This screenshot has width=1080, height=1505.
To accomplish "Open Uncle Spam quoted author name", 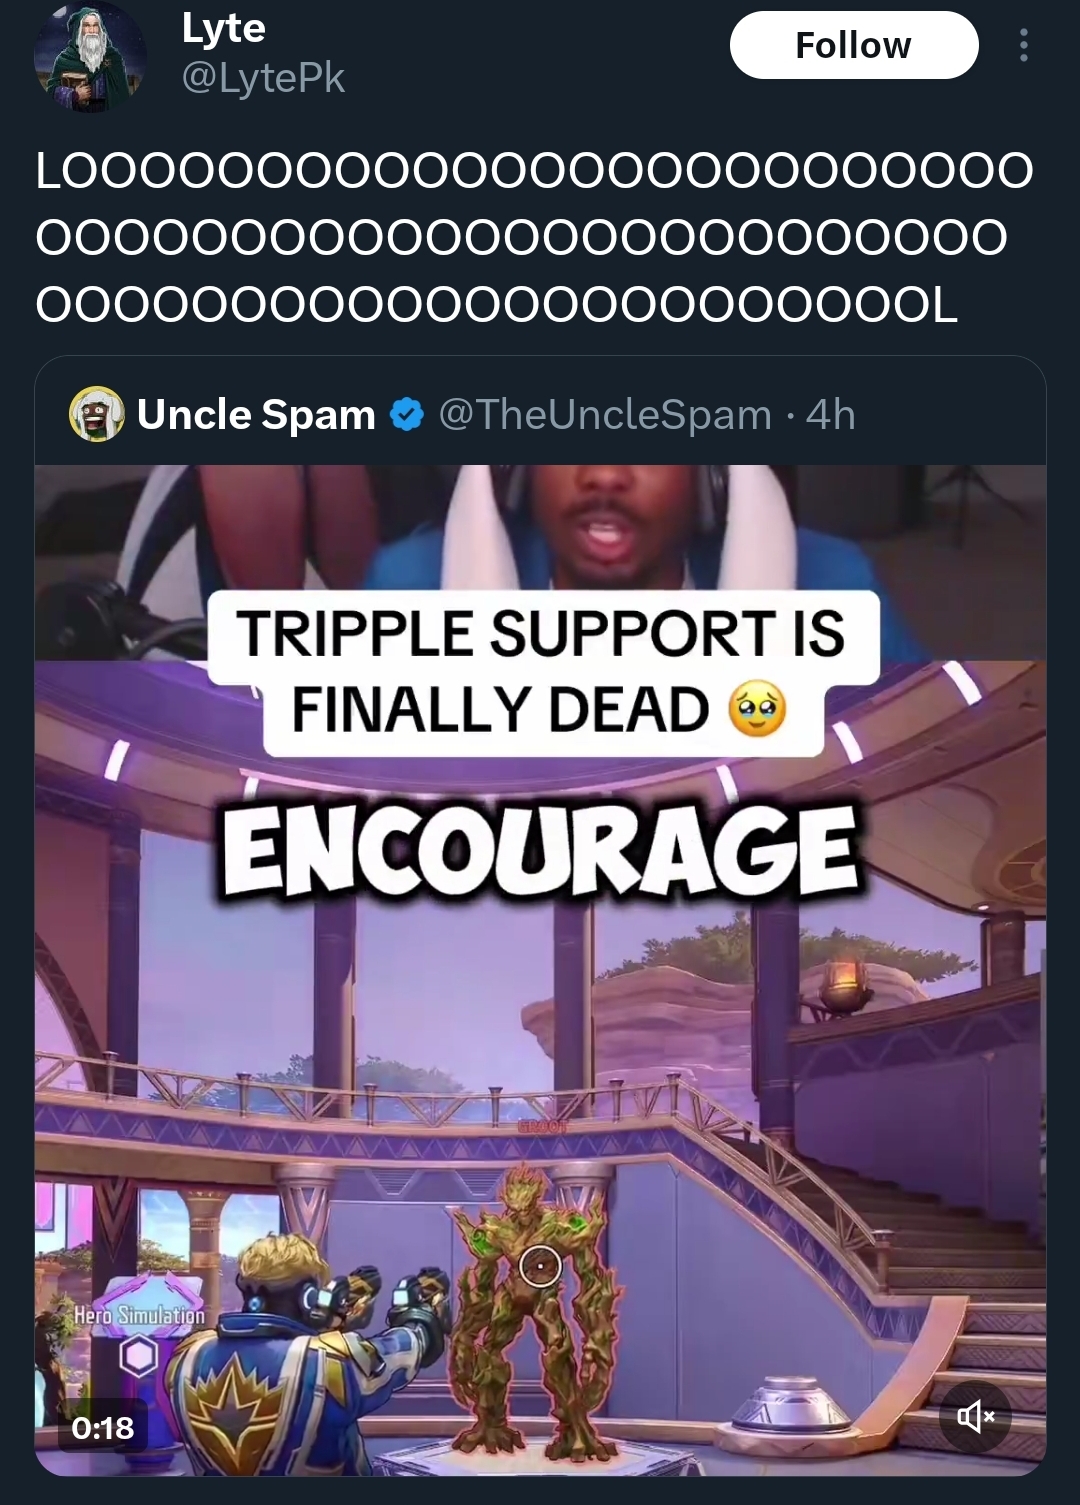I will (256, 414).
